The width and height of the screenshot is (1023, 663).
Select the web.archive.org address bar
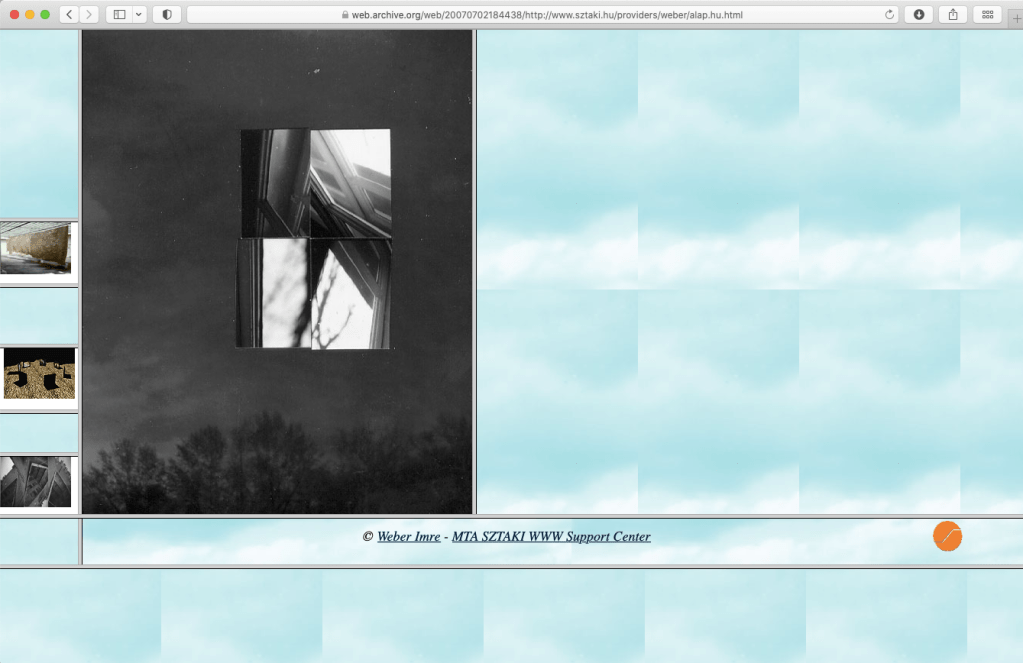543,14
